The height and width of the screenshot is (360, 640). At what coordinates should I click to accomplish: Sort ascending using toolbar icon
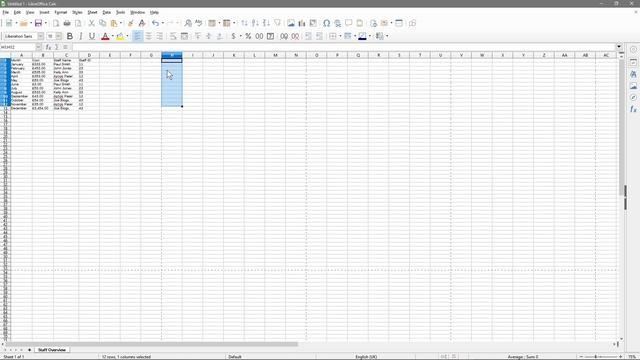(x=255, y=23)
